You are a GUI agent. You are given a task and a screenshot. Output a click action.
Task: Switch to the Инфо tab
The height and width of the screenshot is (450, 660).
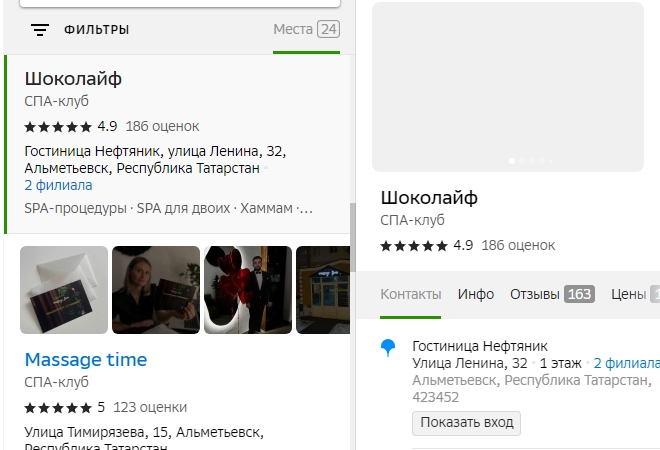pos(476,294)
